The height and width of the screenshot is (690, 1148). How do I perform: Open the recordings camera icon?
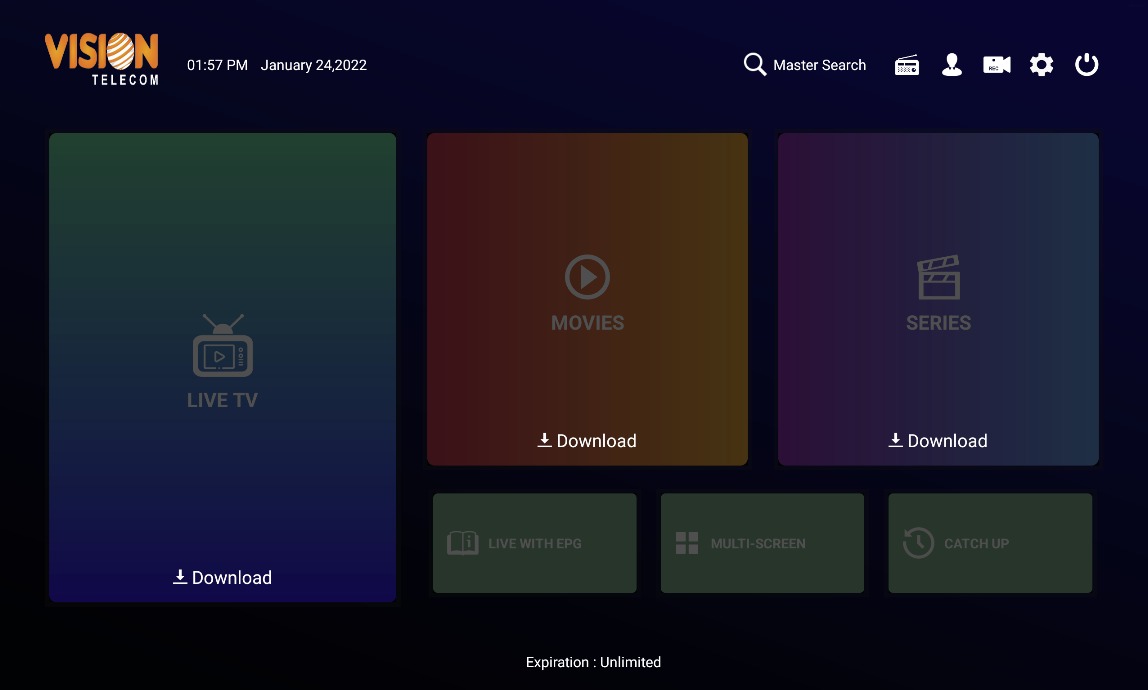click(996, 65)
